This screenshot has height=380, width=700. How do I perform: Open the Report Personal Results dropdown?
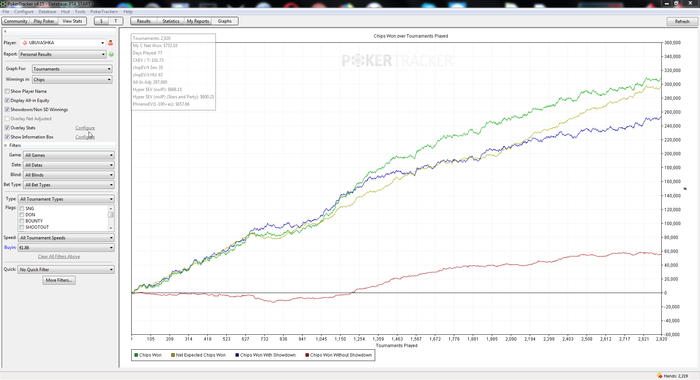[x=62, y=54]
